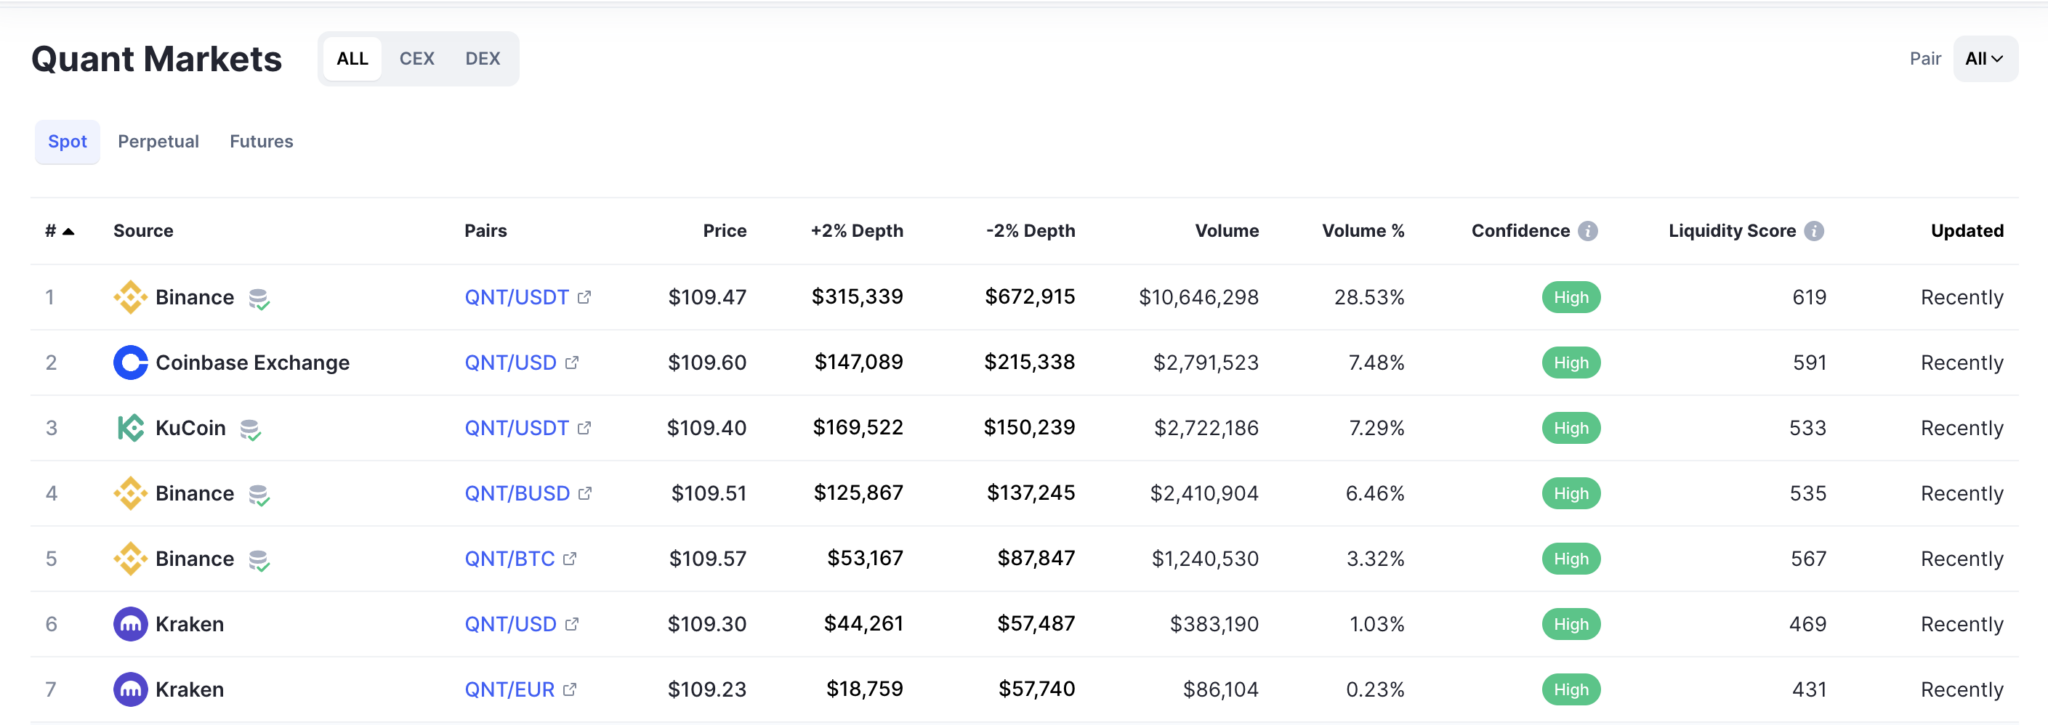2048x725 pixels.
Task: Click the KuCoin logo icon
Action: coord(130,428)
